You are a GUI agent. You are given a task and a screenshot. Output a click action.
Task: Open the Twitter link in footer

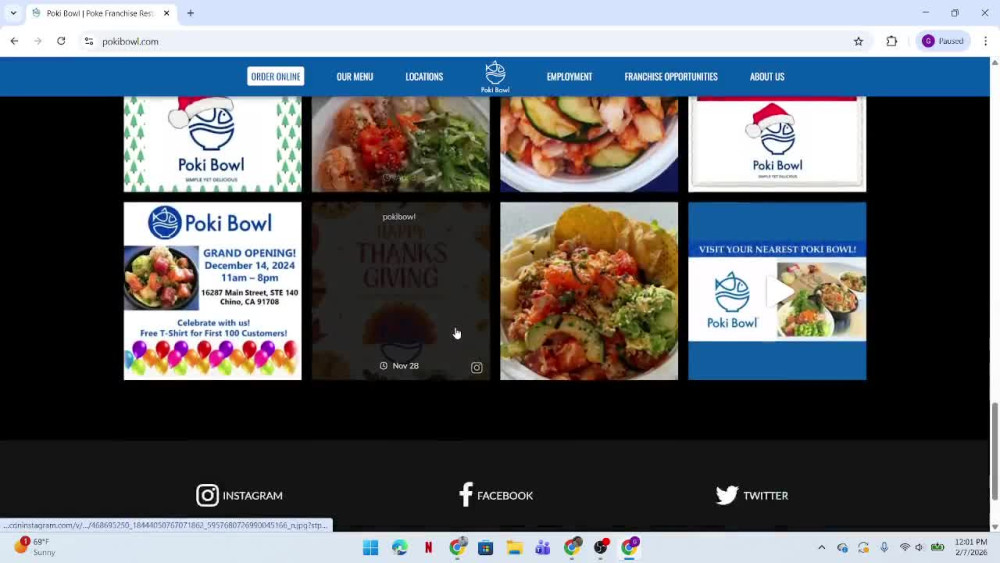point(752,495)
